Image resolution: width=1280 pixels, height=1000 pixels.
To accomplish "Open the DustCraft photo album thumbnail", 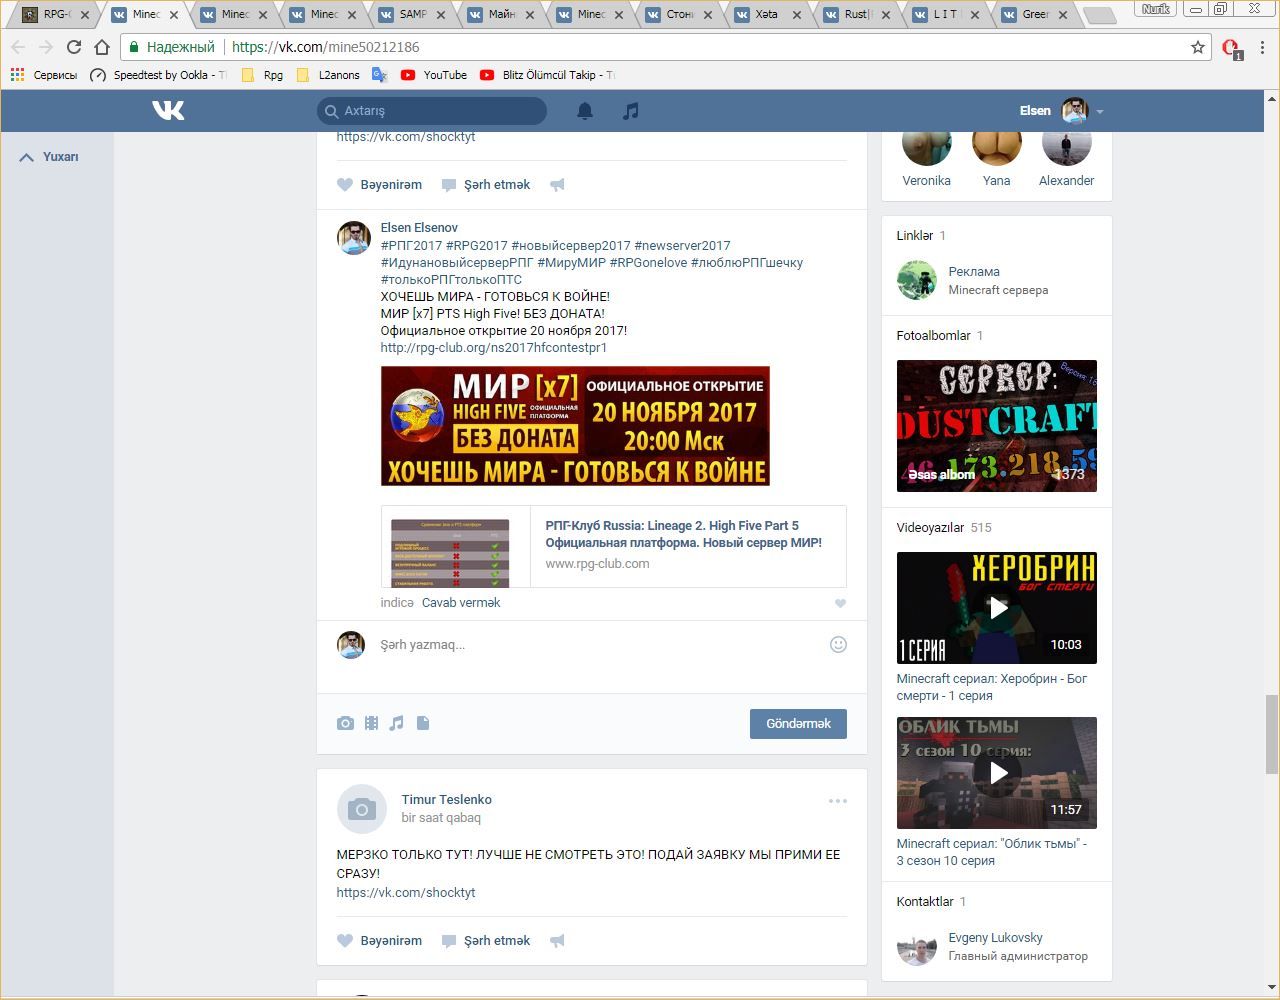I will click(x=997, y=426).
